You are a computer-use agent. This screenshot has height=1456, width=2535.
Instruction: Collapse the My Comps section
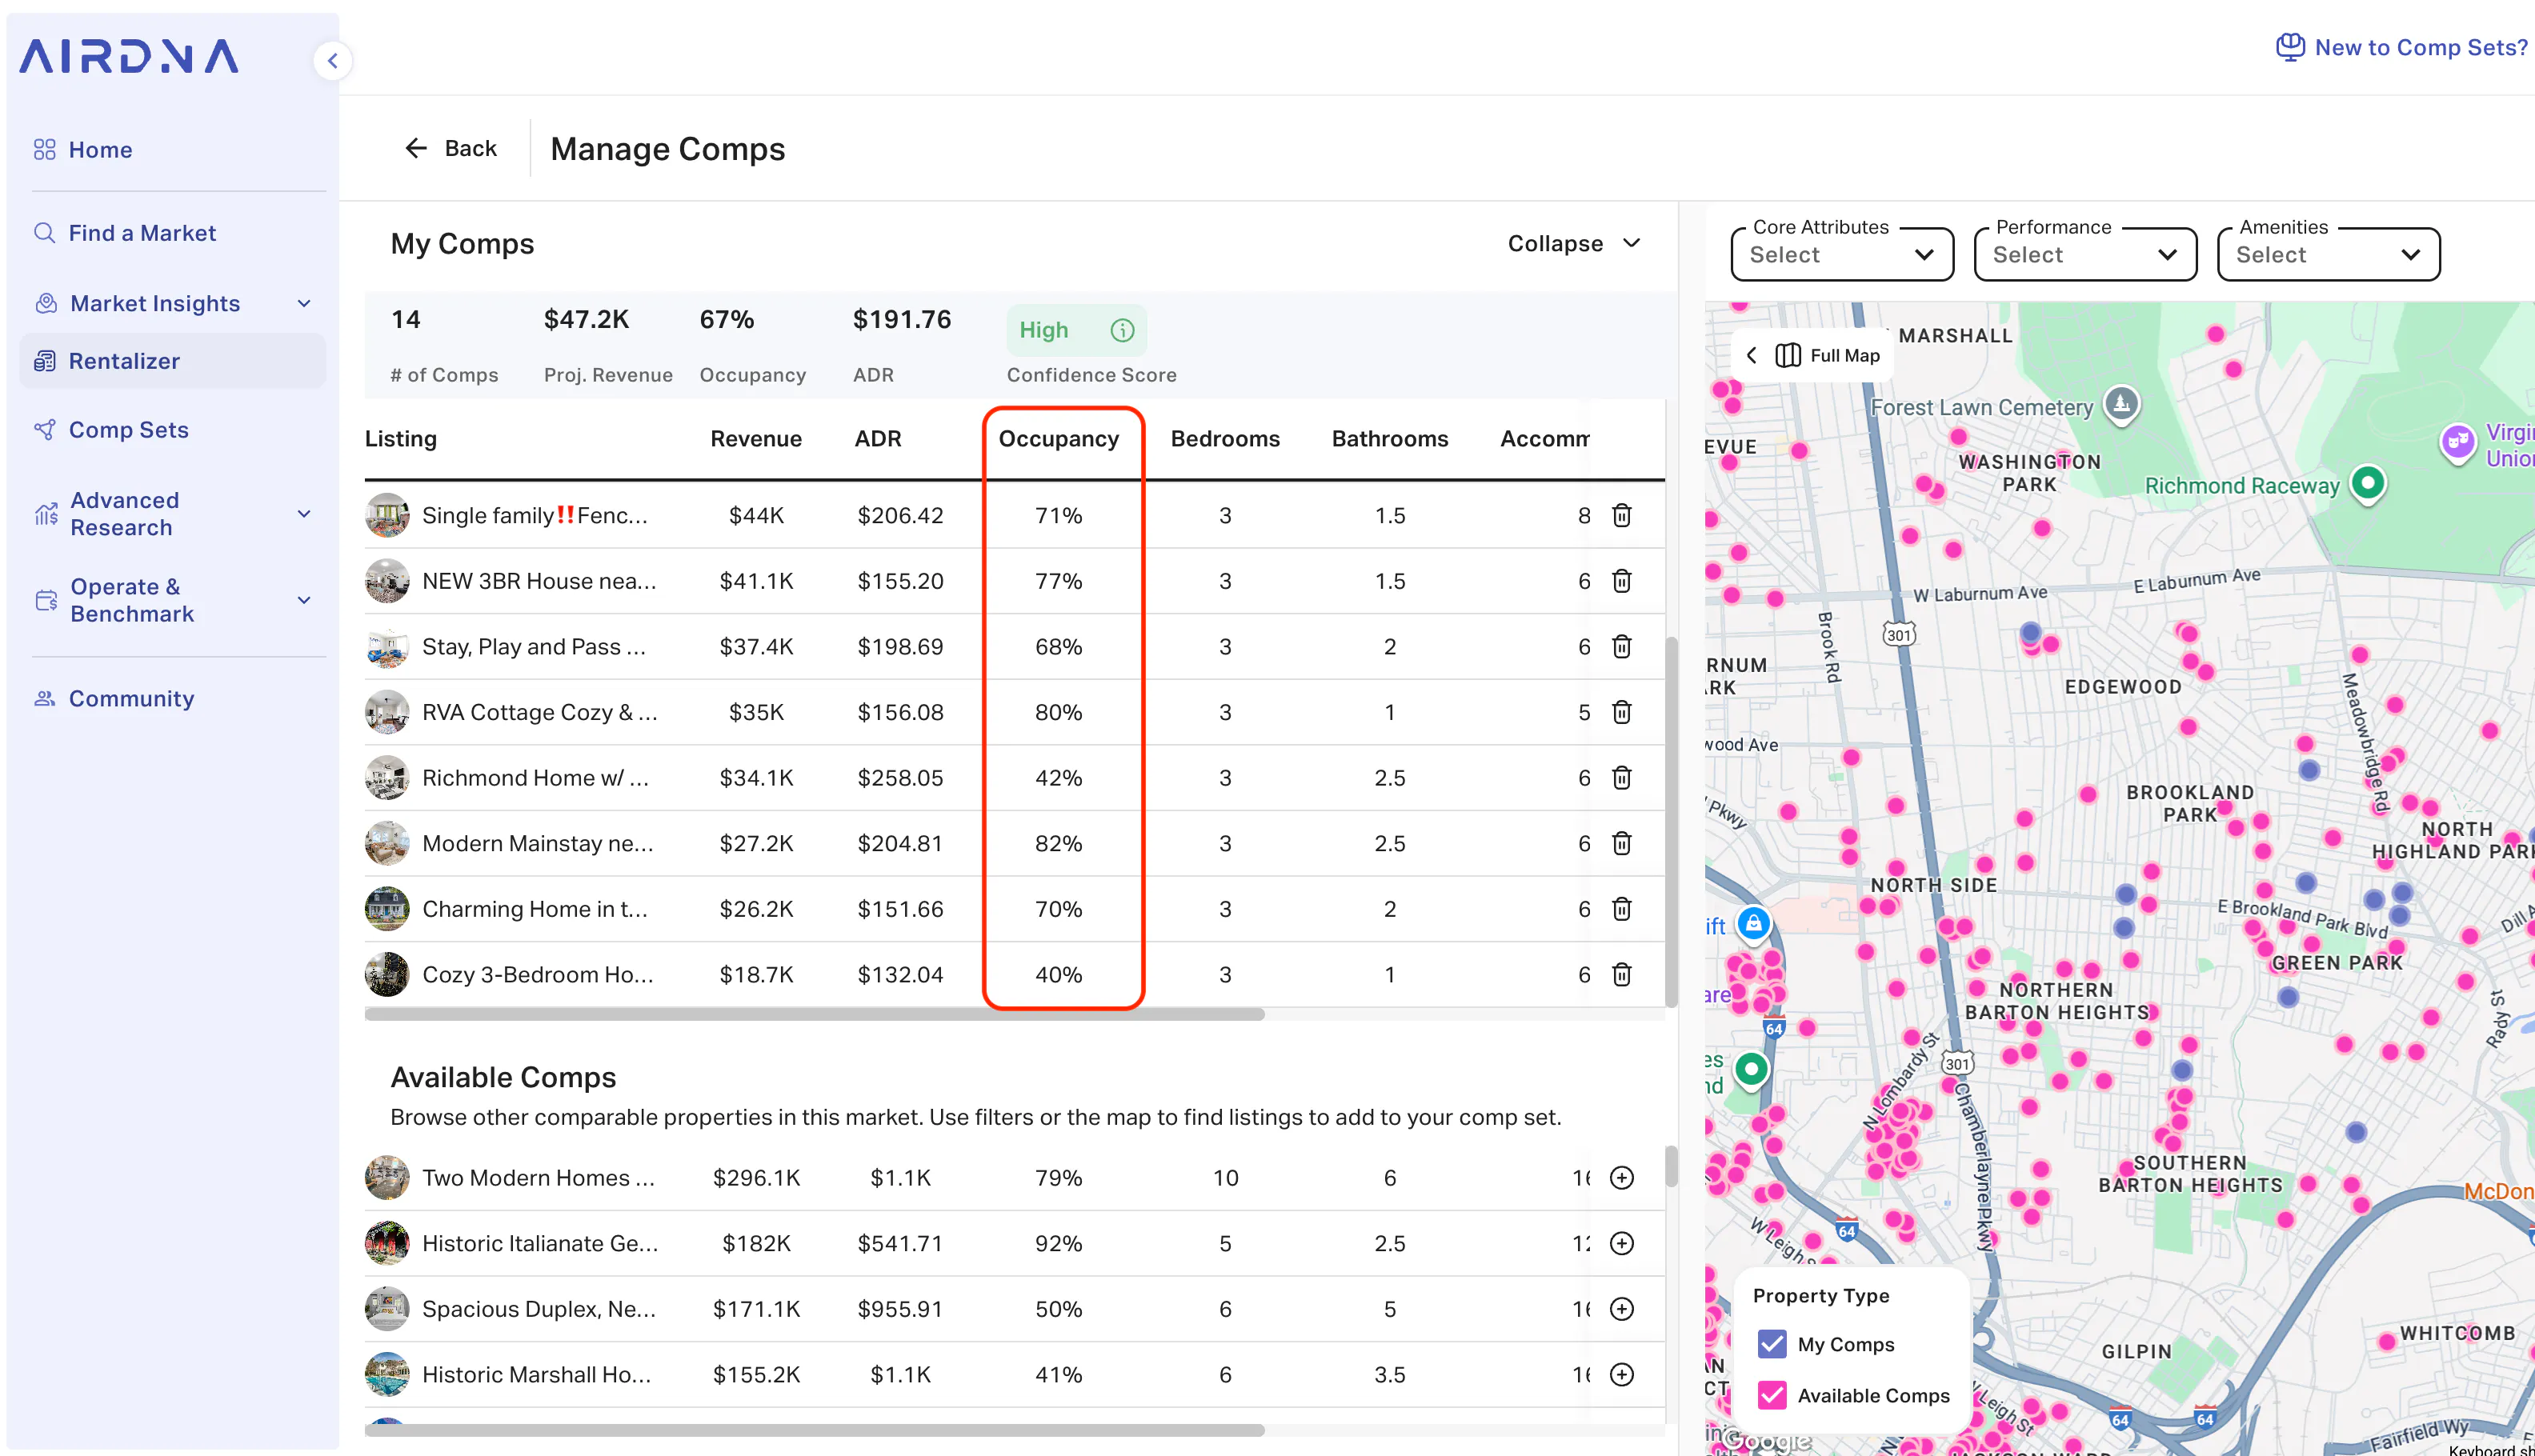pos(1574,244)
